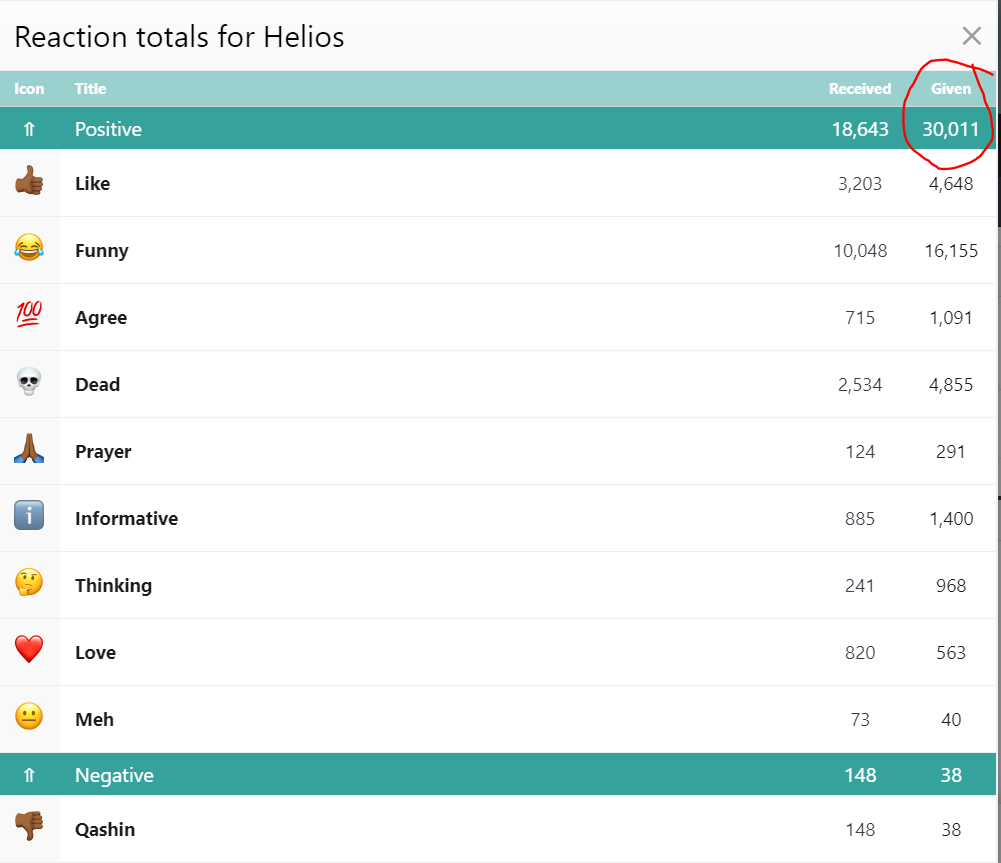The image size is (1001, 863).
Task: Click the Meh neutral face icon
Action: [x=29, y=716]
